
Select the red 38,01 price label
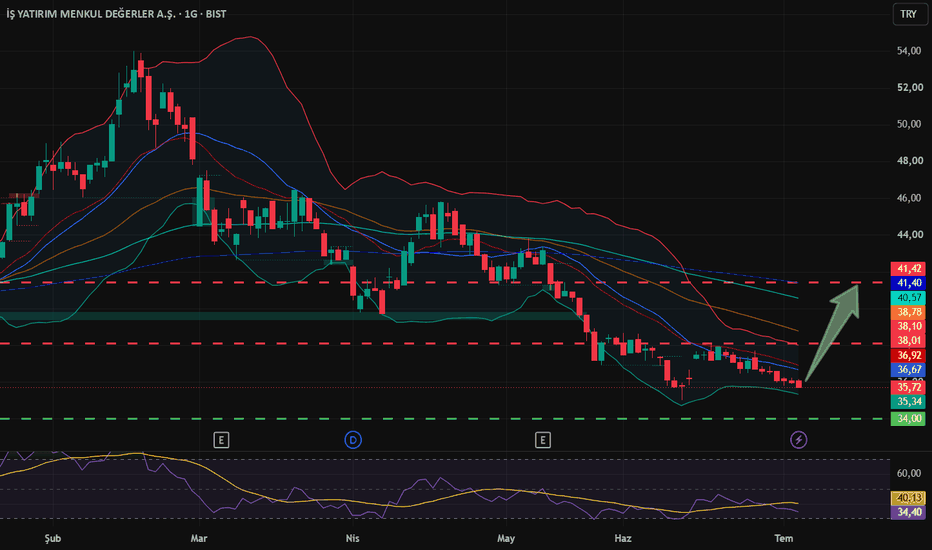click(908, 340)
